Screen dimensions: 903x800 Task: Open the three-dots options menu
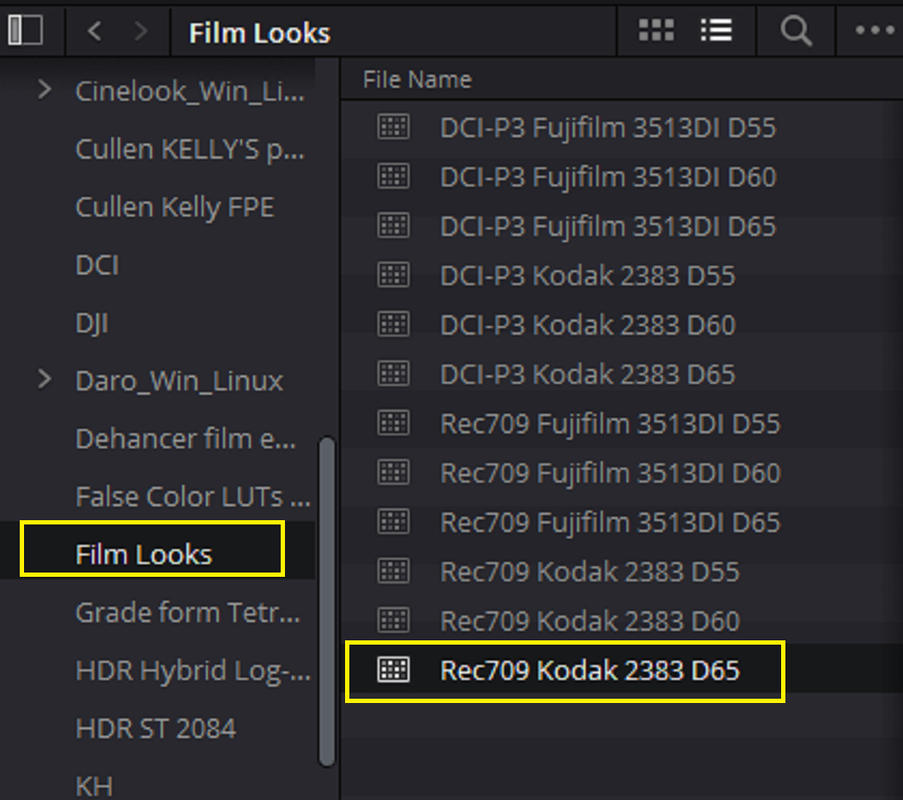coord(874,30)
